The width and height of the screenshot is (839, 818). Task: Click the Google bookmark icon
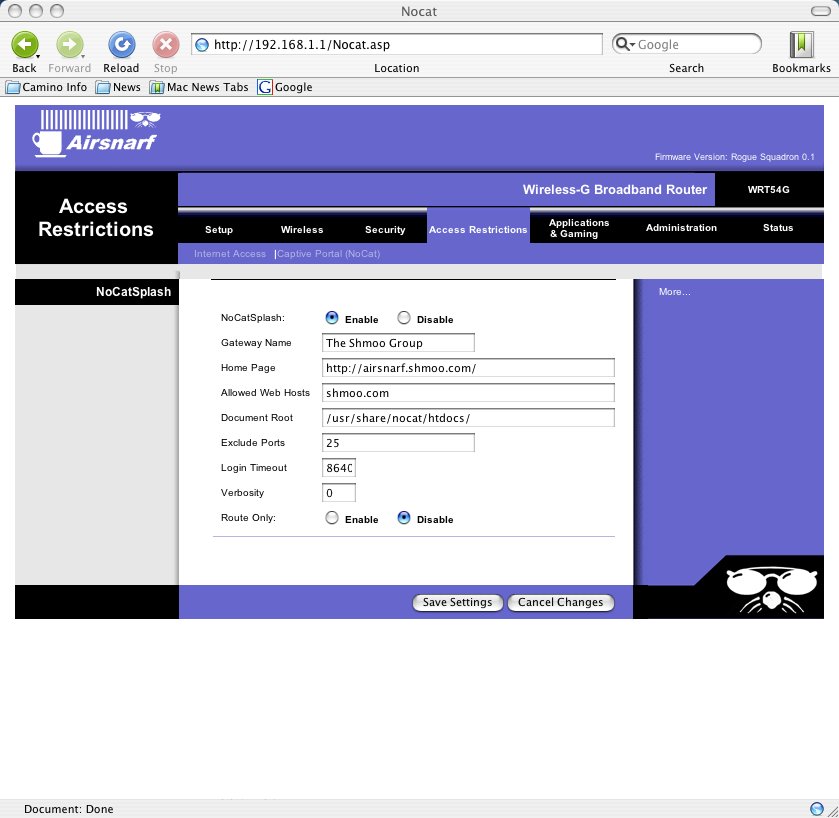pos(265,87)
